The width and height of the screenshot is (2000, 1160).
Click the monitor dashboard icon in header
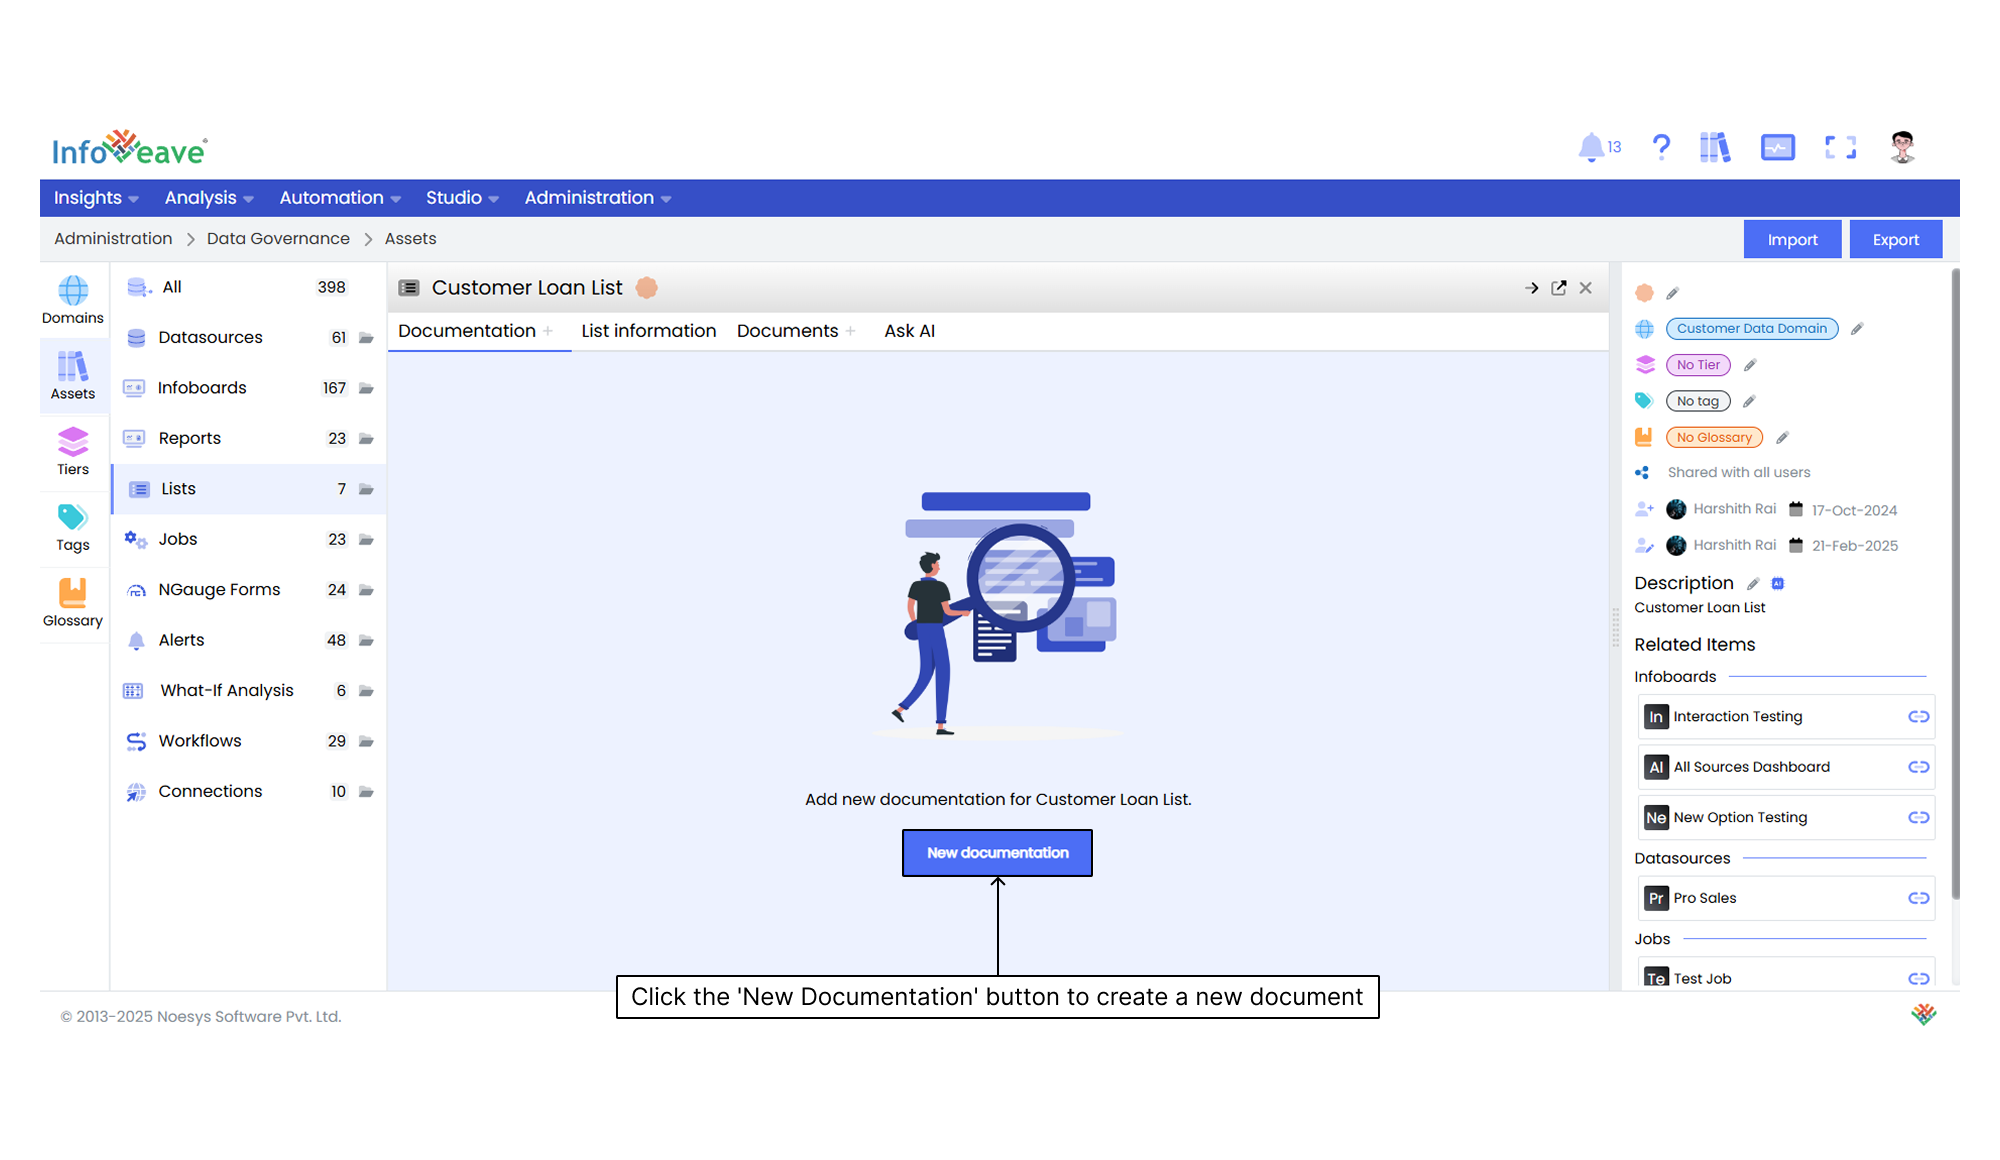pos(1778,148)
